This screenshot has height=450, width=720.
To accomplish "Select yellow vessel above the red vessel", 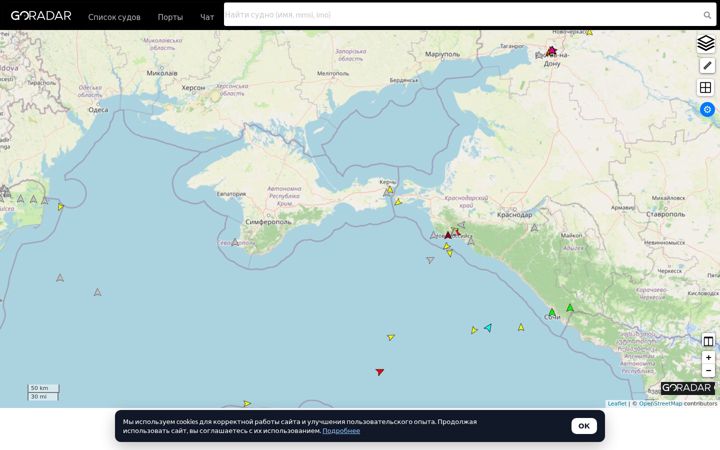I will 391,338.
